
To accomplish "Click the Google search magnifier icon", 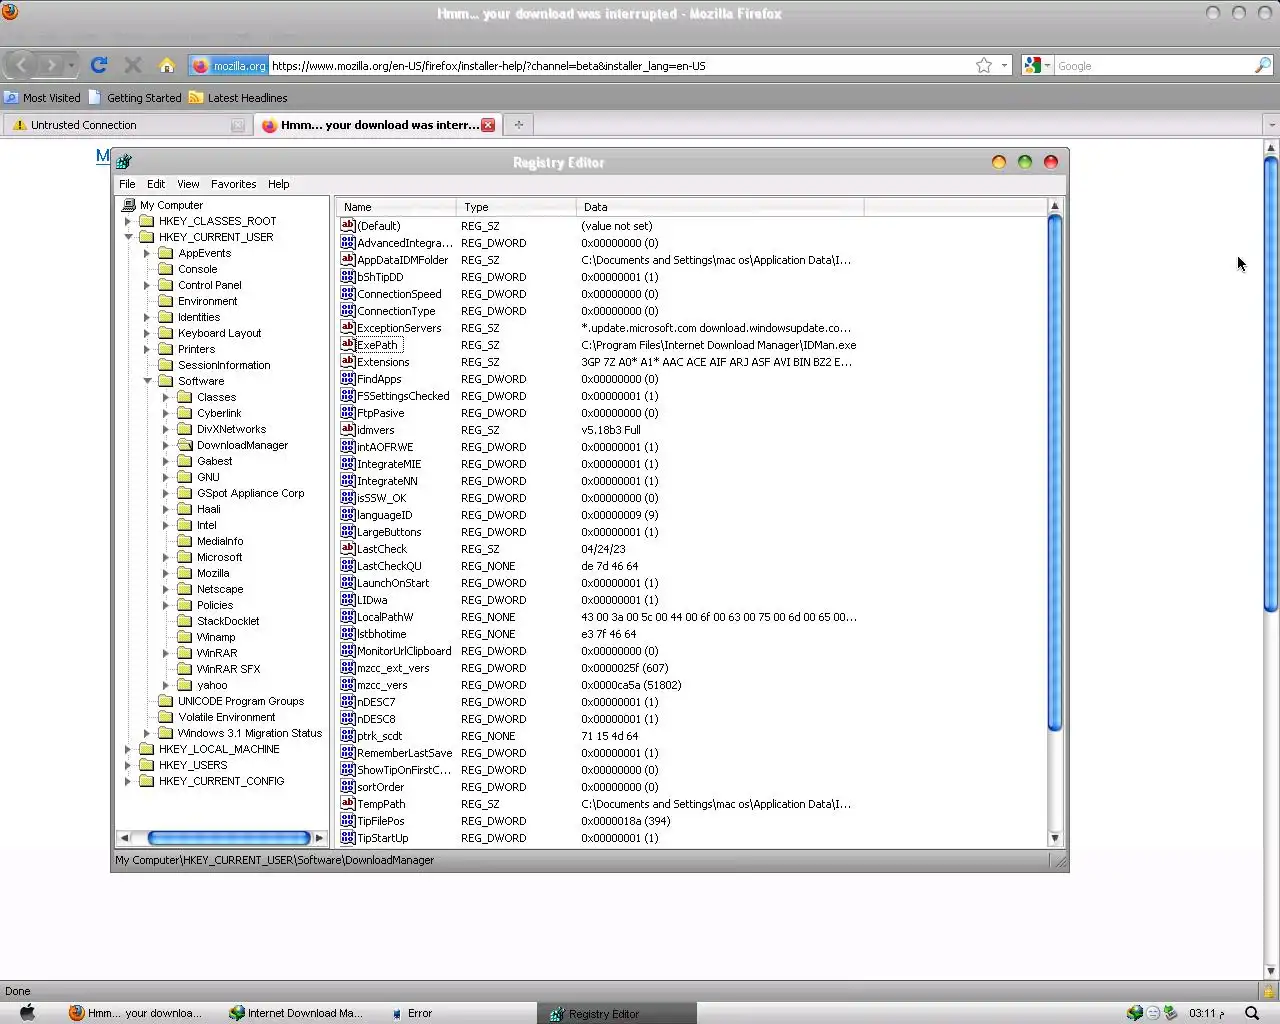I will pos(1263,65).
